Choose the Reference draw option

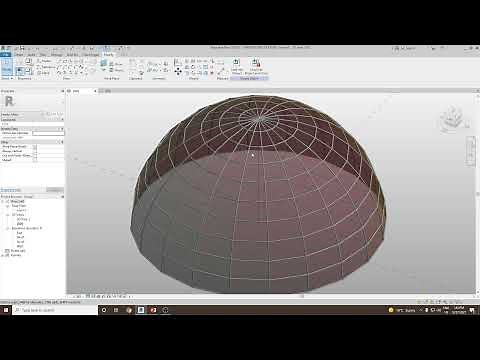pyautogui.click(x=46, y=67)
